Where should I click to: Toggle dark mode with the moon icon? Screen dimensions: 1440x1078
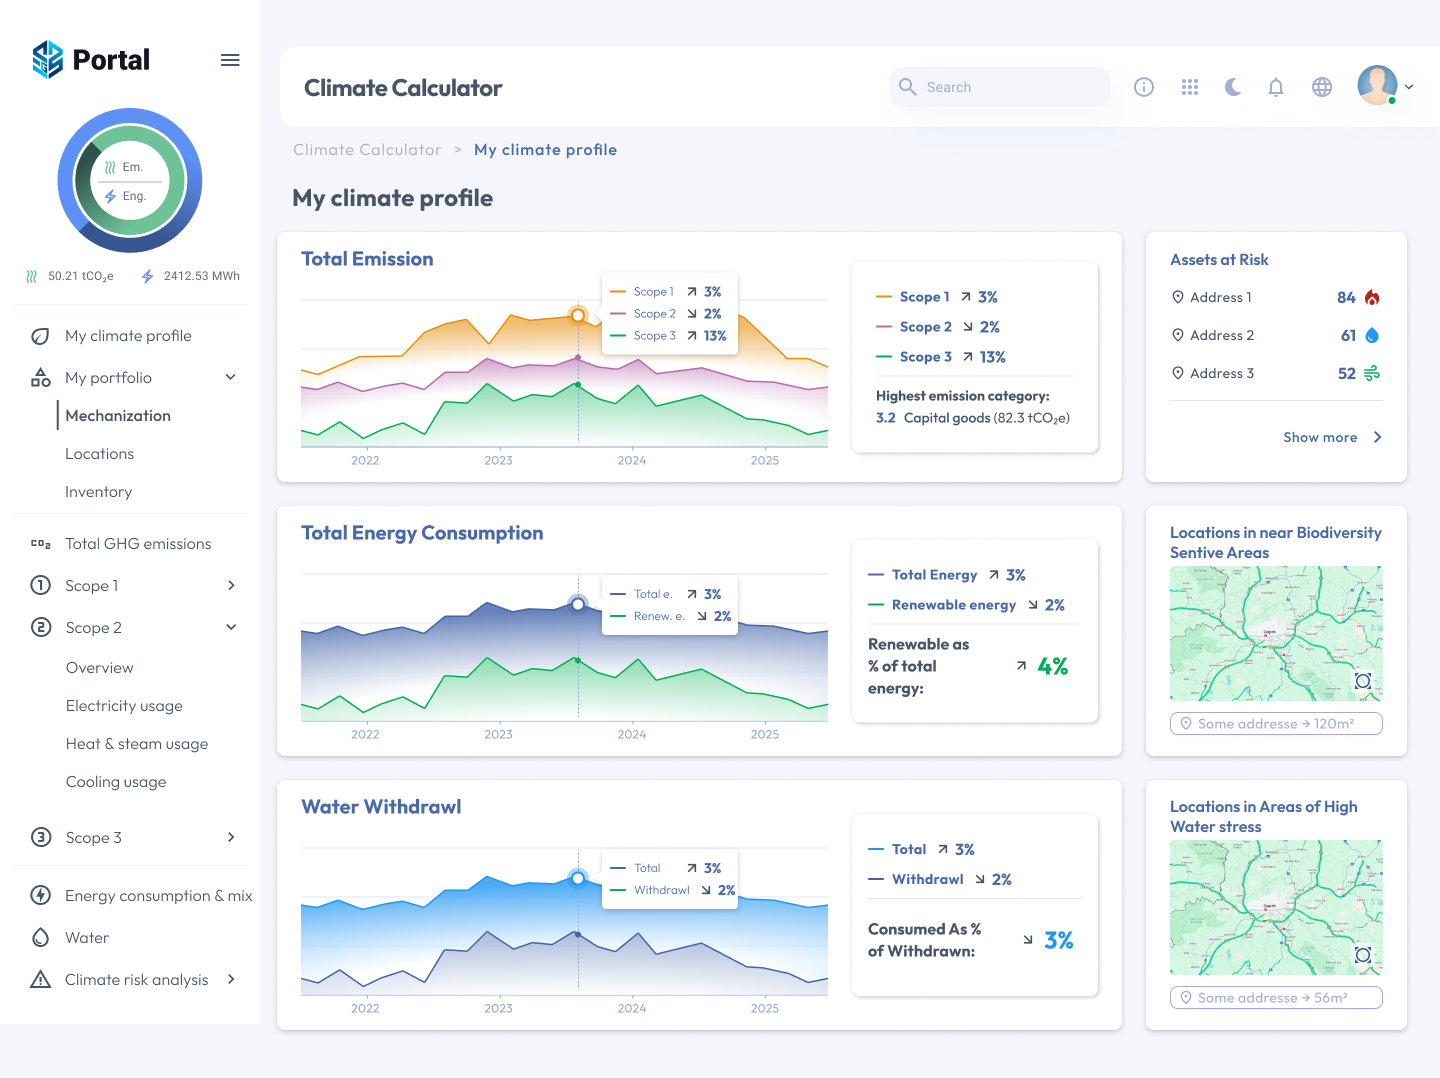(1232, 87)
